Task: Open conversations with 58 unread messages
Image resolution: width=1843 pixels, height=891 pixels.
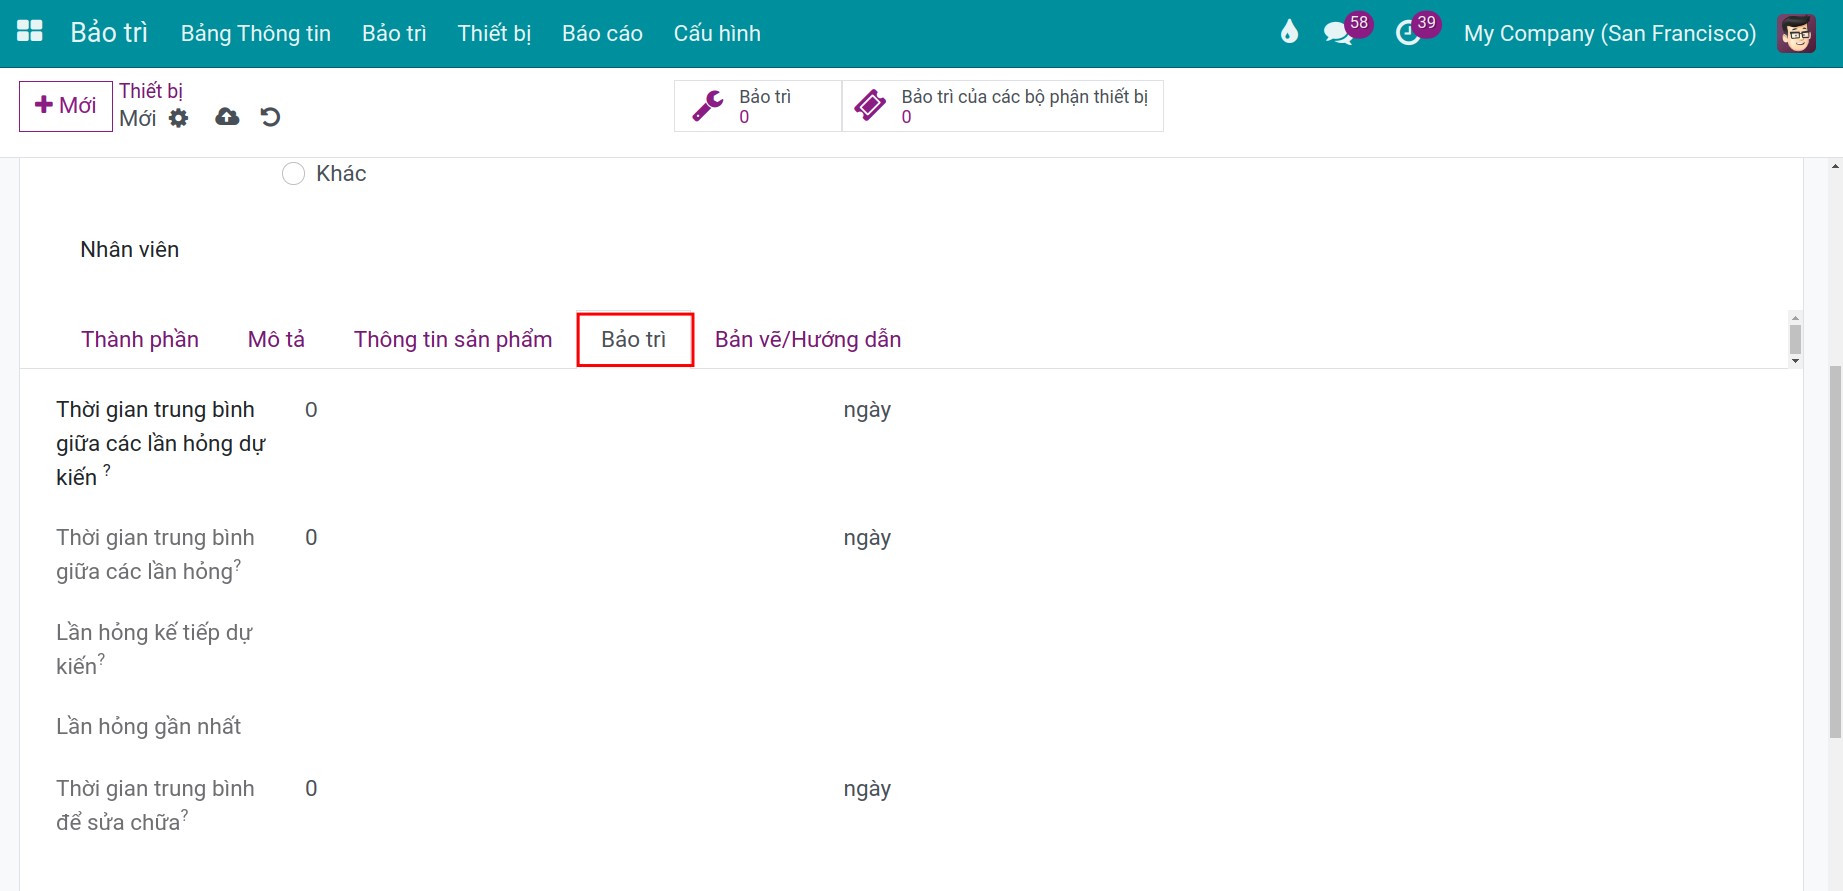Action: pos(1346,31)
